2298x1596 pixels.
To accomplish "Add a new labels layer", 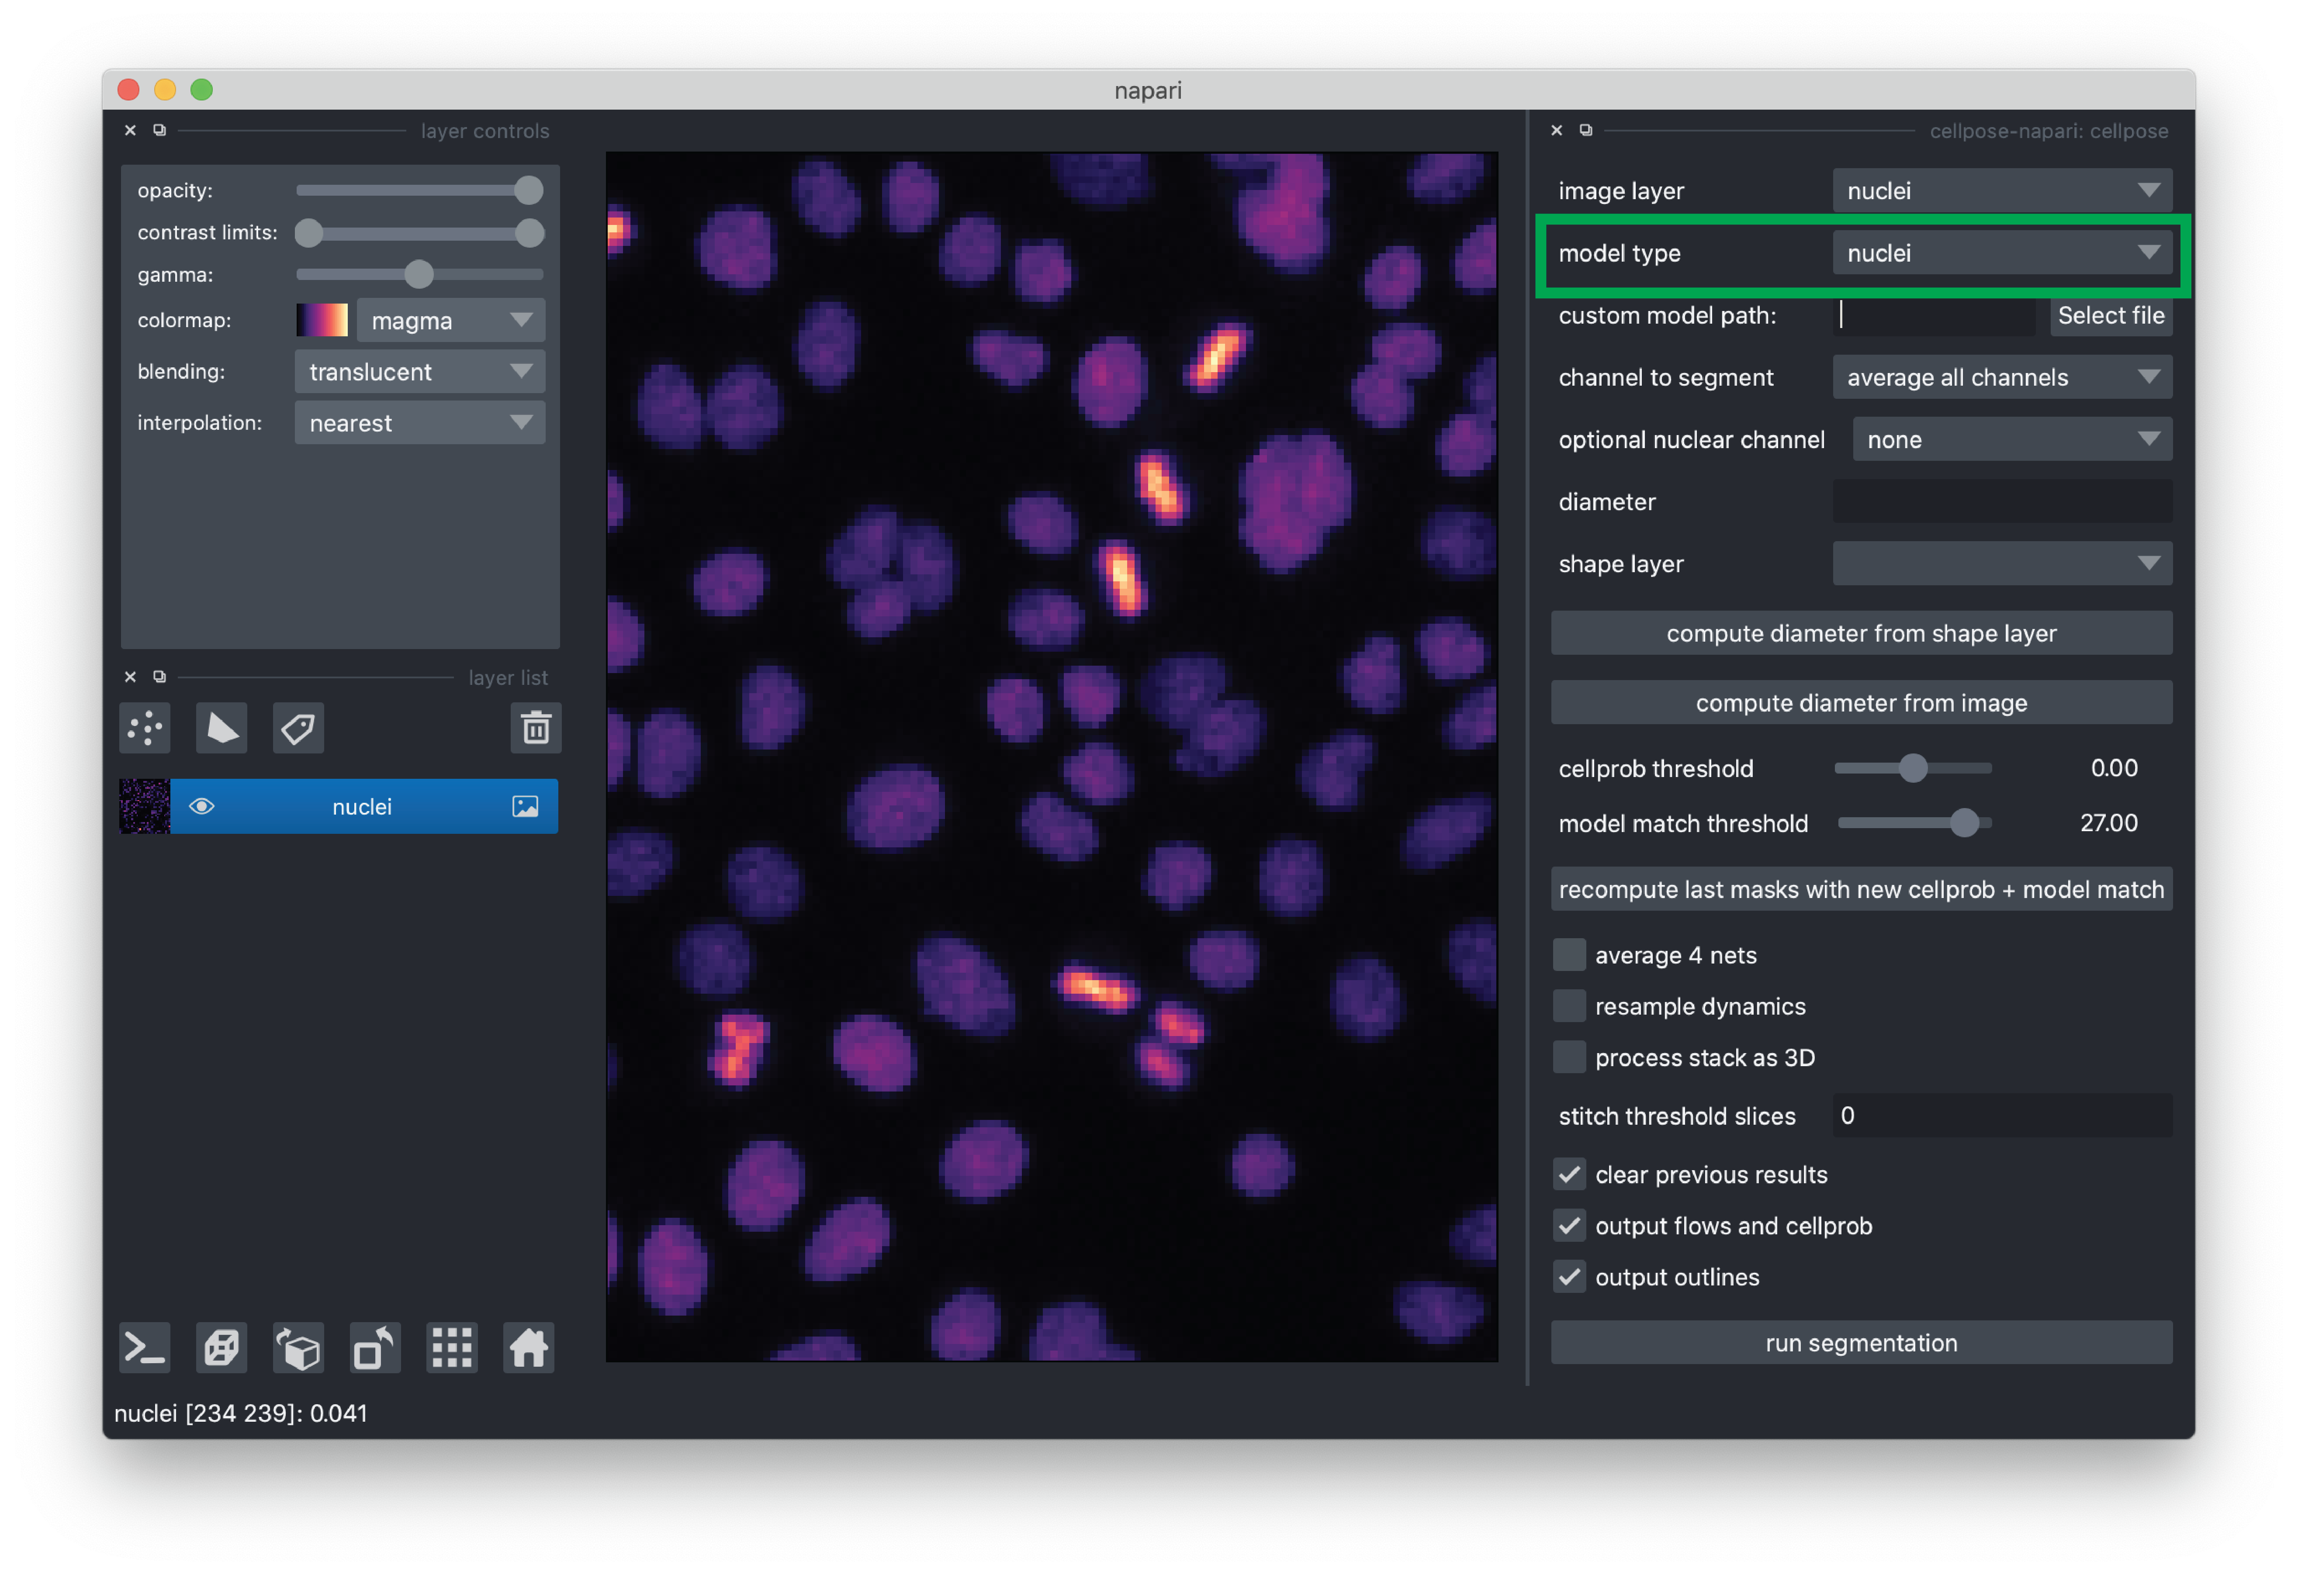I will click(298, 728).
